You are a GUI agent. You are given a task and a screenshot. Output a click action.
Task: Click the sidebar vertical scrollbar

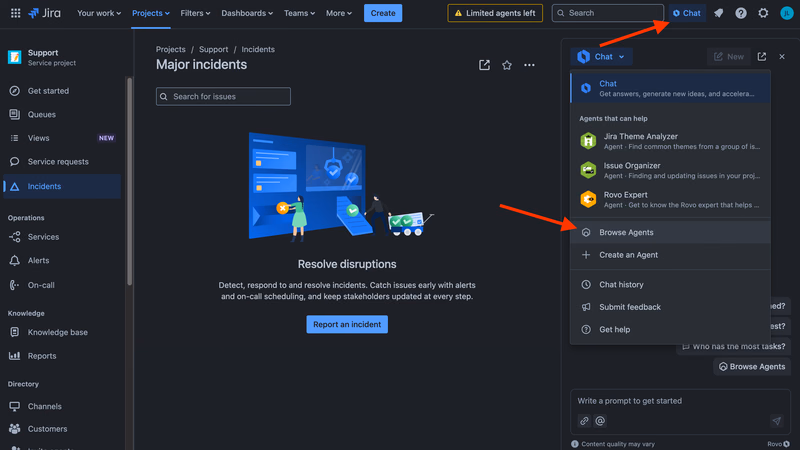[130, 181]
